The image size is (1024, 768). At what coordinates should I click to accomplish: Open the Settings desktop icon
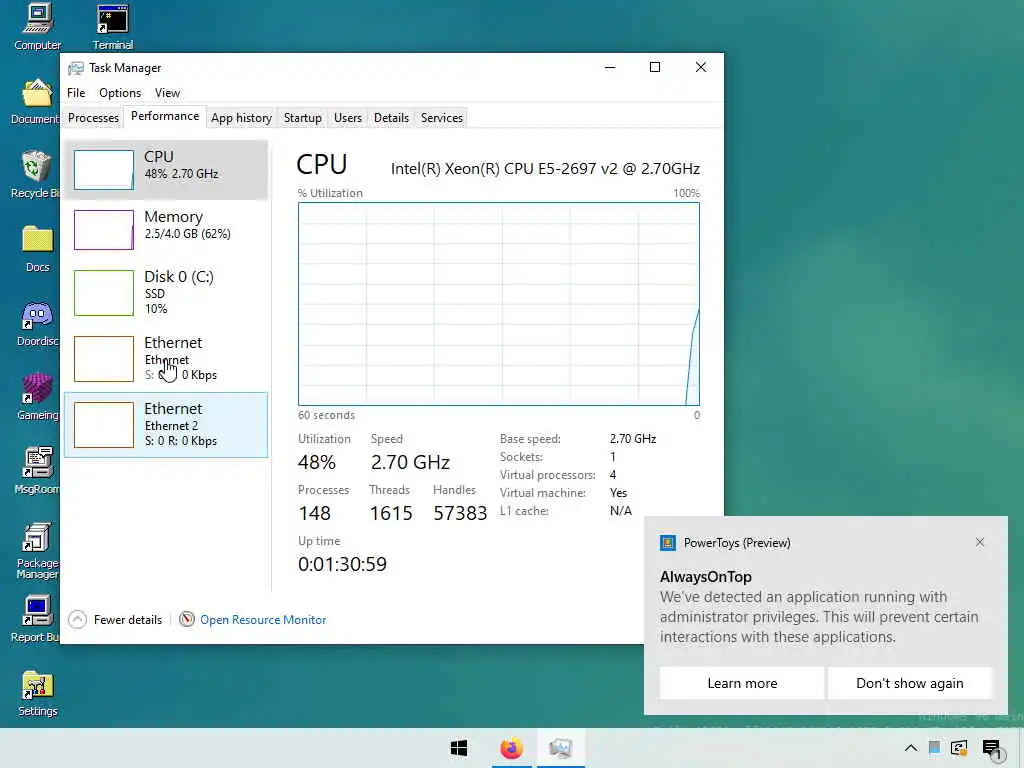[37, 694]
